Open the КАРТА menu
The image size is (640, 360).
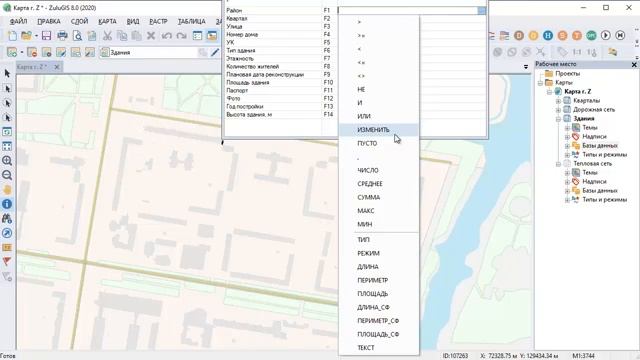click(x=107, y=21)
